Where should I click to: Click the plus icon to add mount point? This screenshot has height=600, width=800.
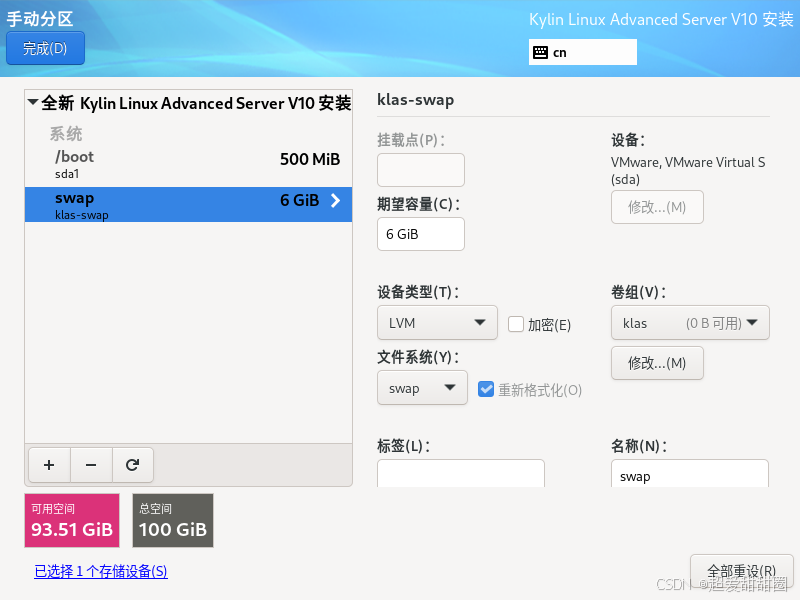point(49,465)
